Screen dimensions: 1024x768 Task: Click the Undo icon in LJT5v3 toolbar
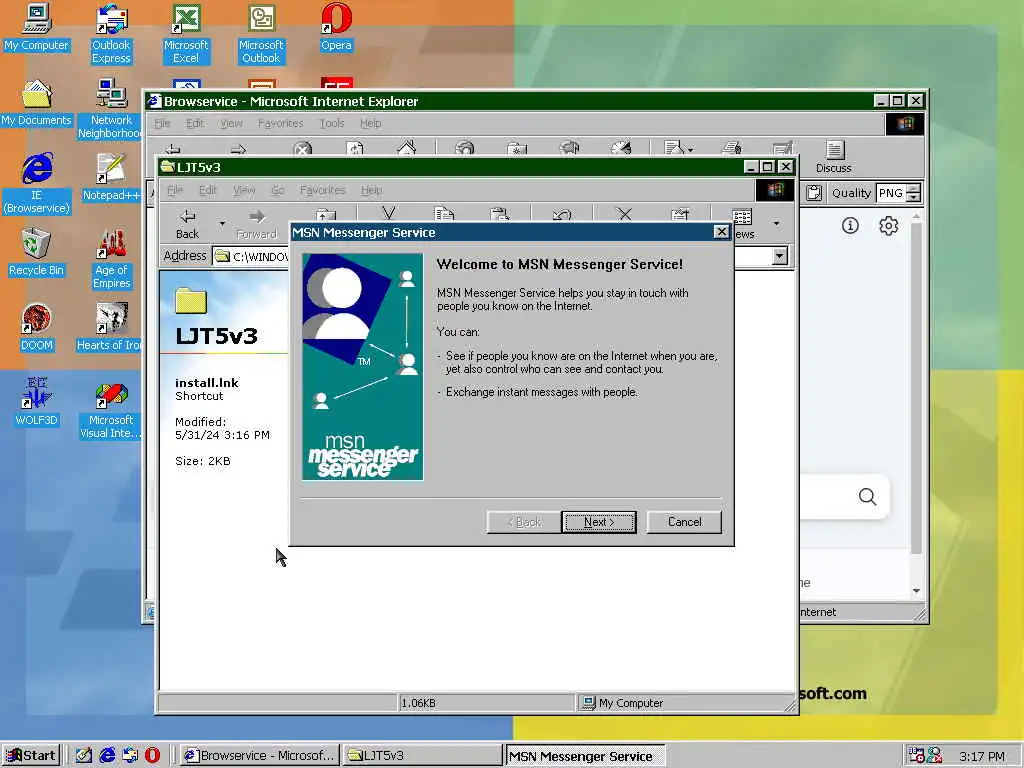coord(562,214)
